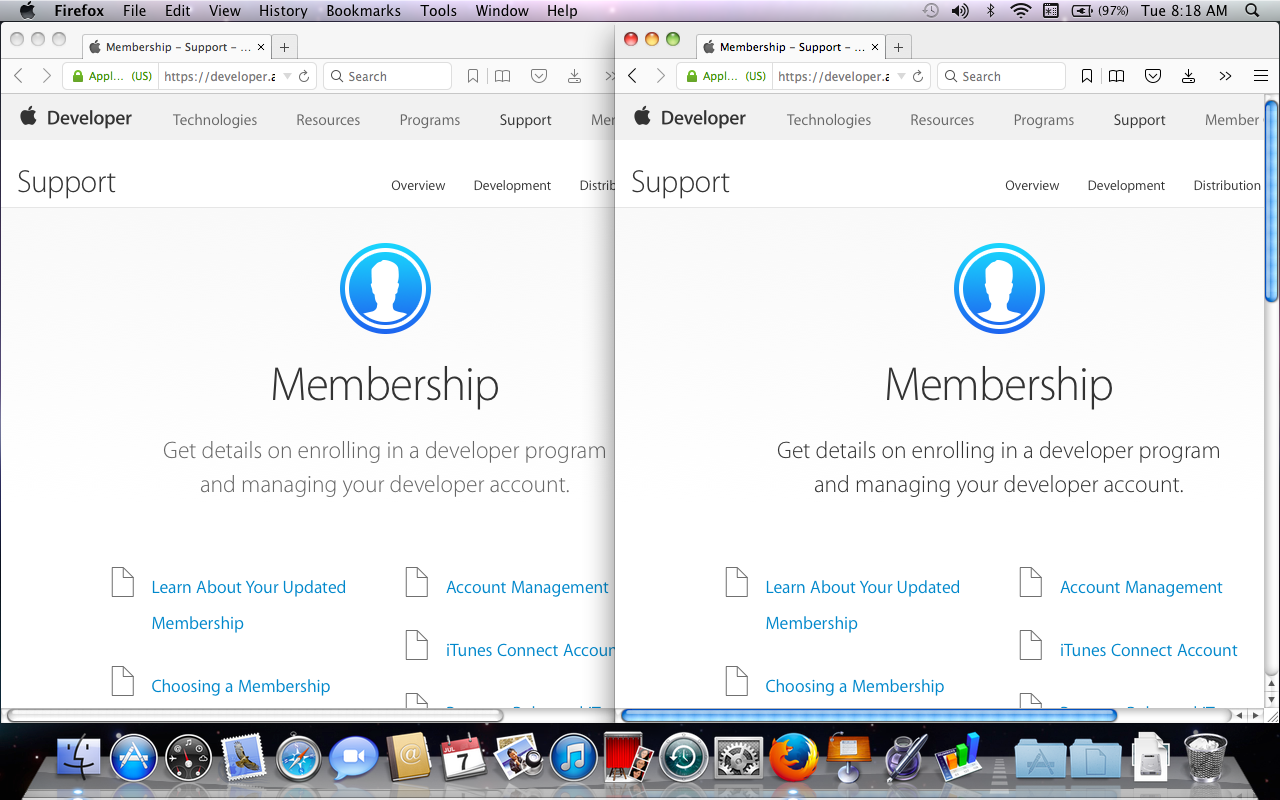
Task: Bookmark this page in right Firefox window
Action: pyautogui.click(x=1087, y=76)
